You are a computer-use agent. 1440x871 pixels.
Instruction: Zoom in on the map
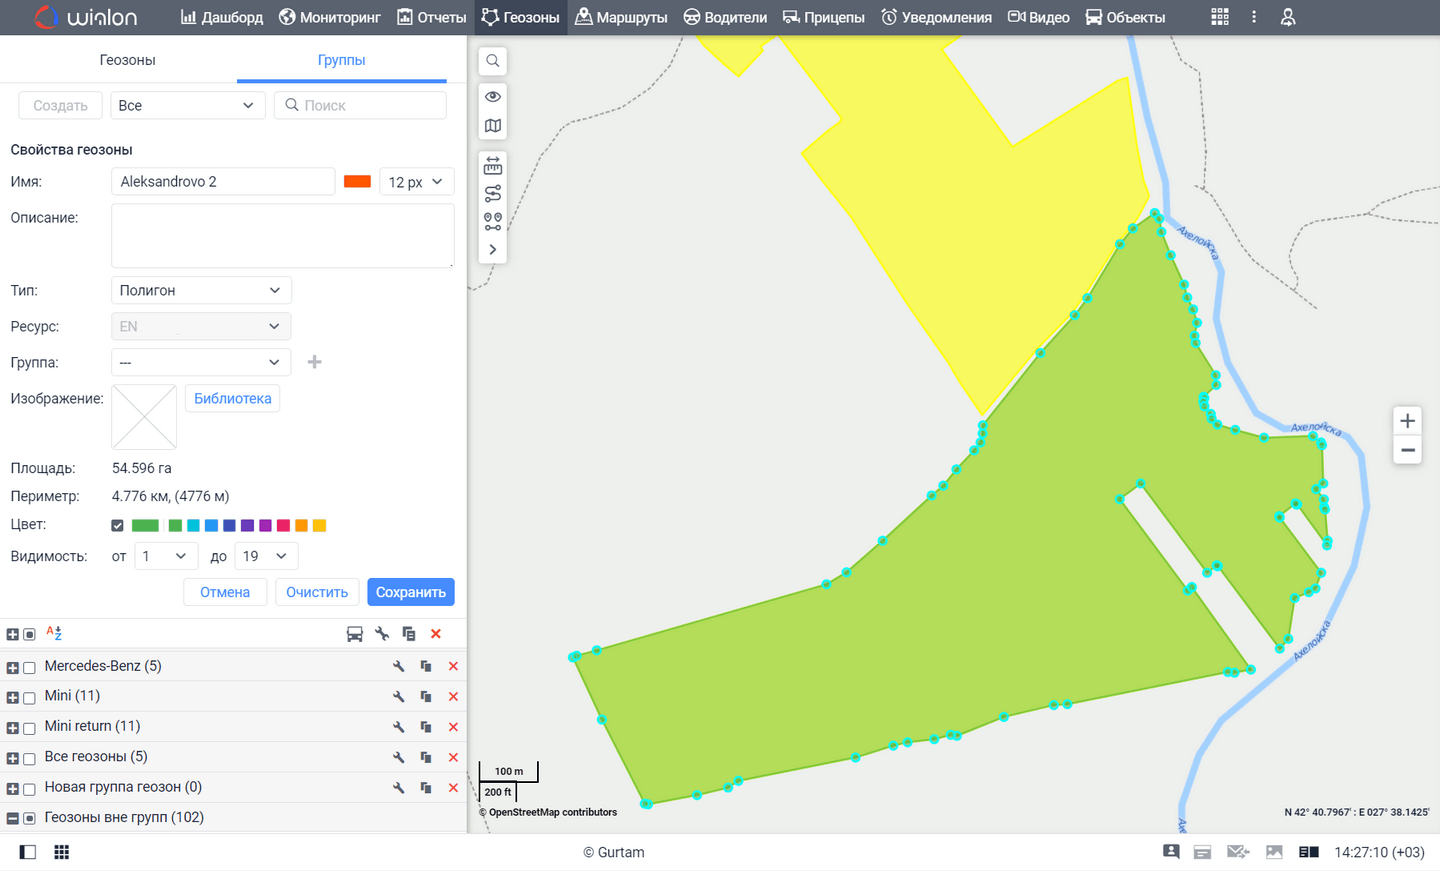tap(1407, 421)
